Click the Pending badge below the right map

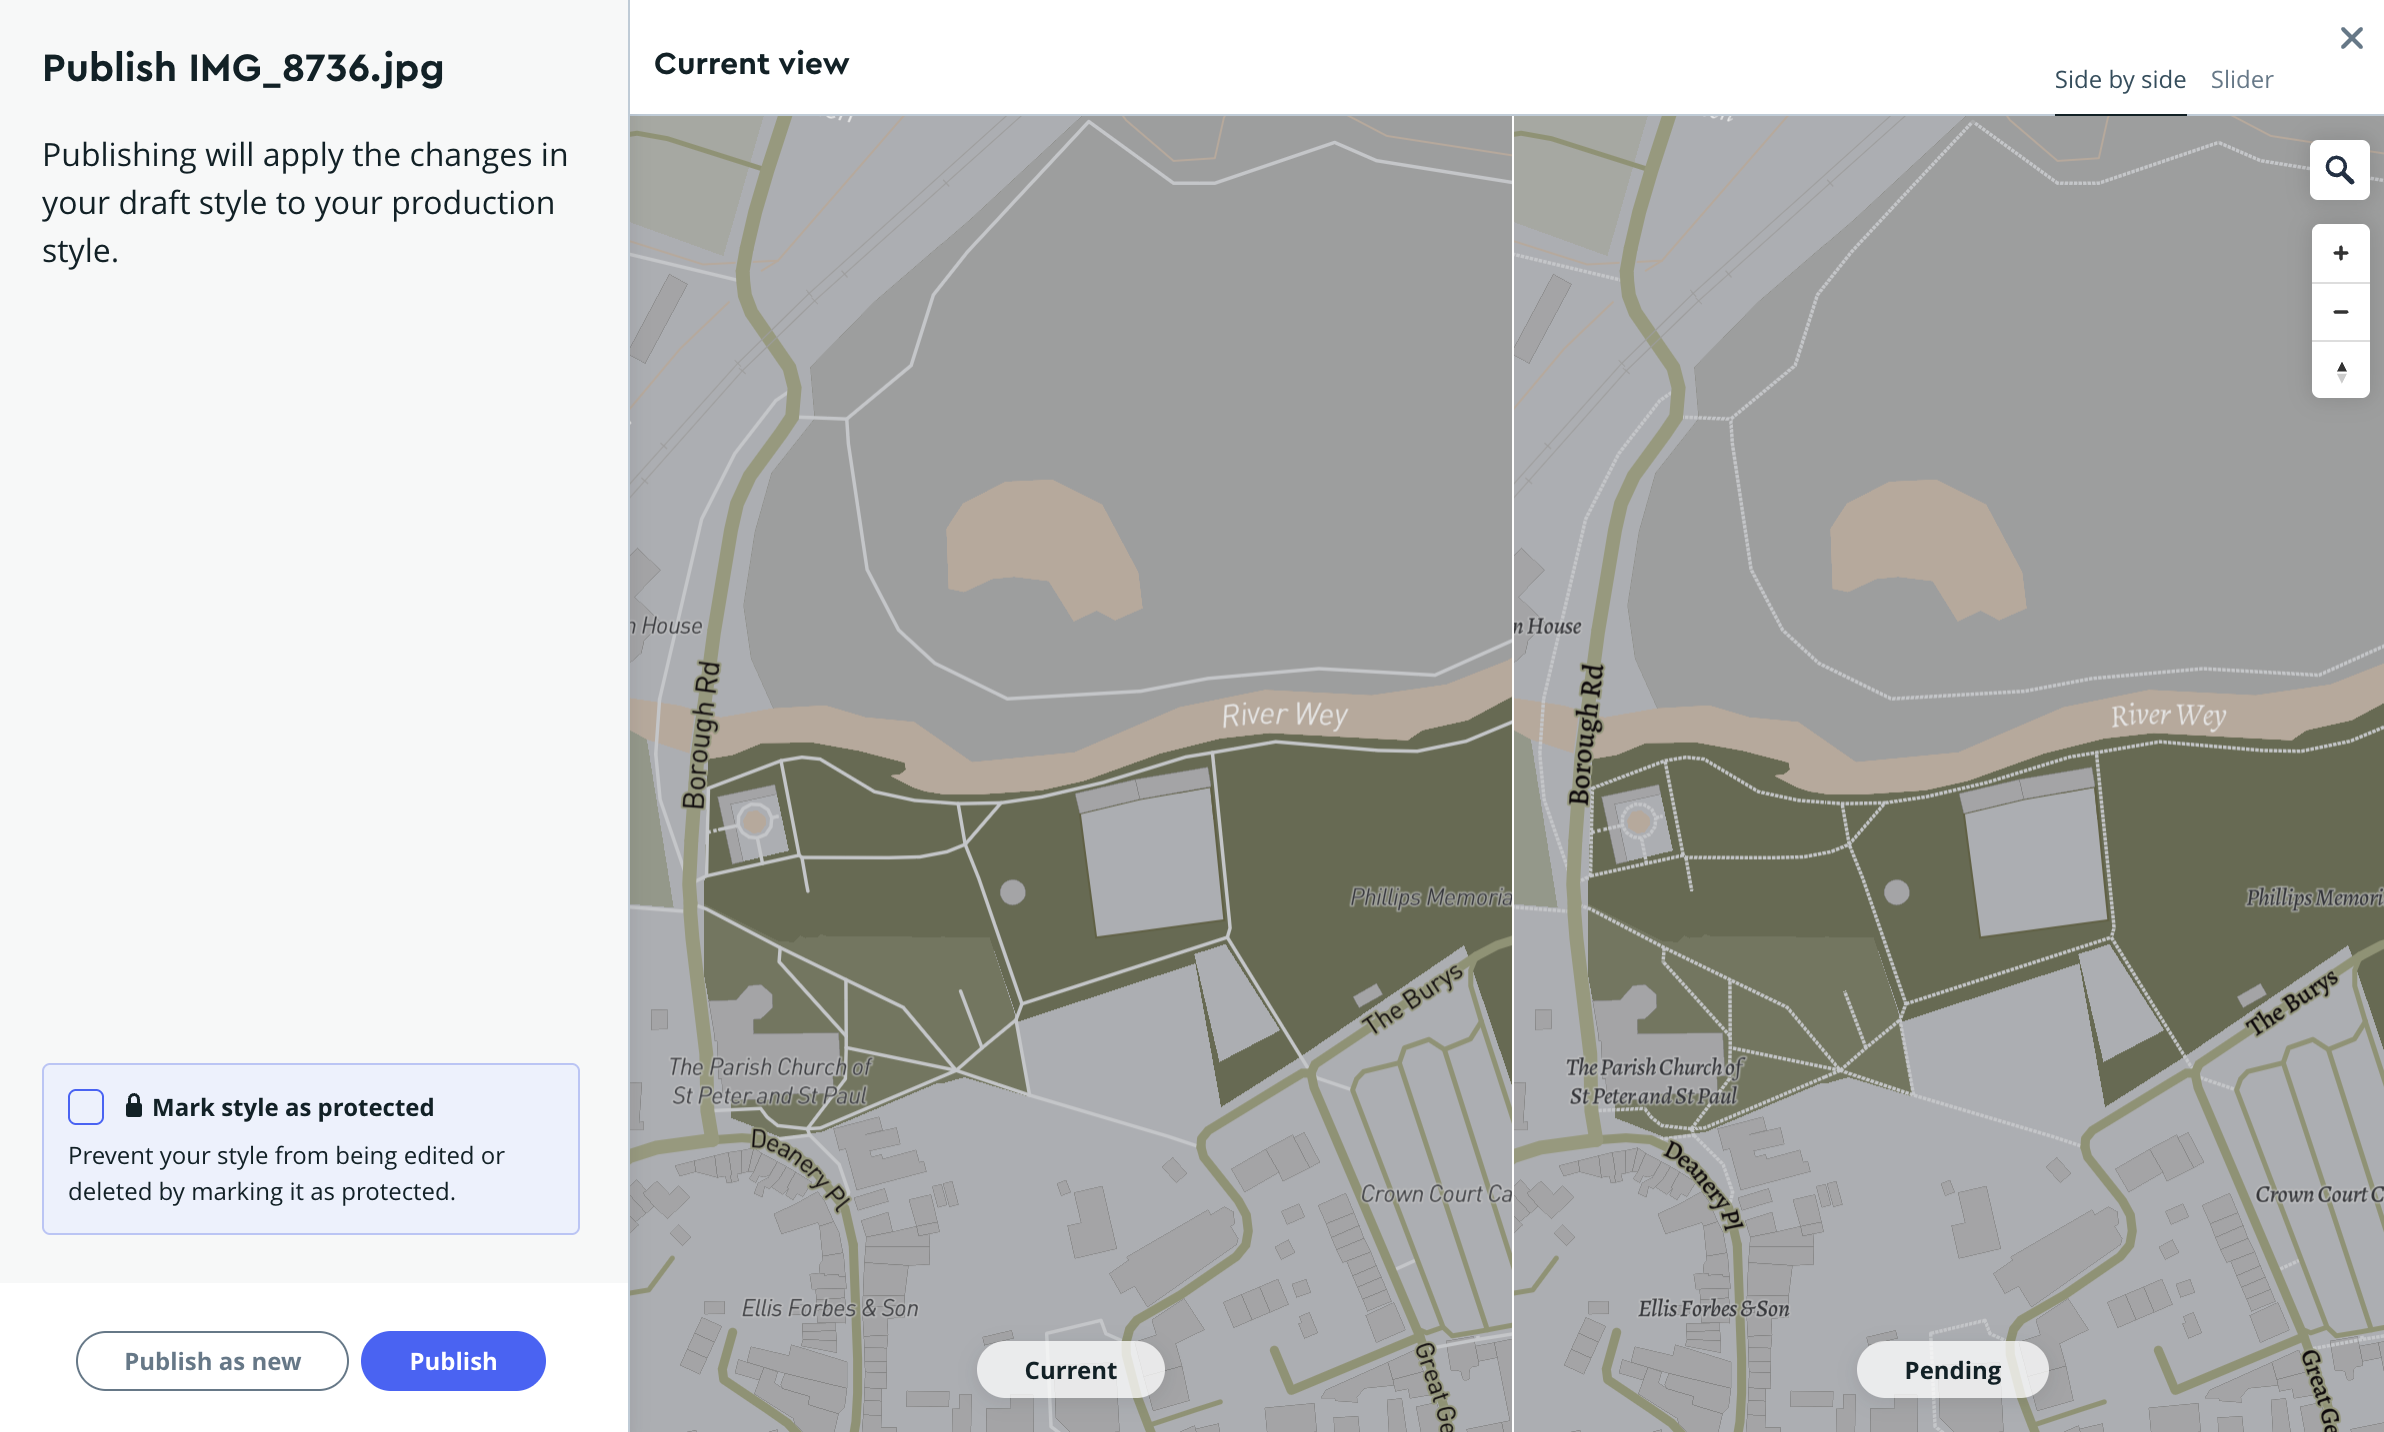(1951, 1370)
